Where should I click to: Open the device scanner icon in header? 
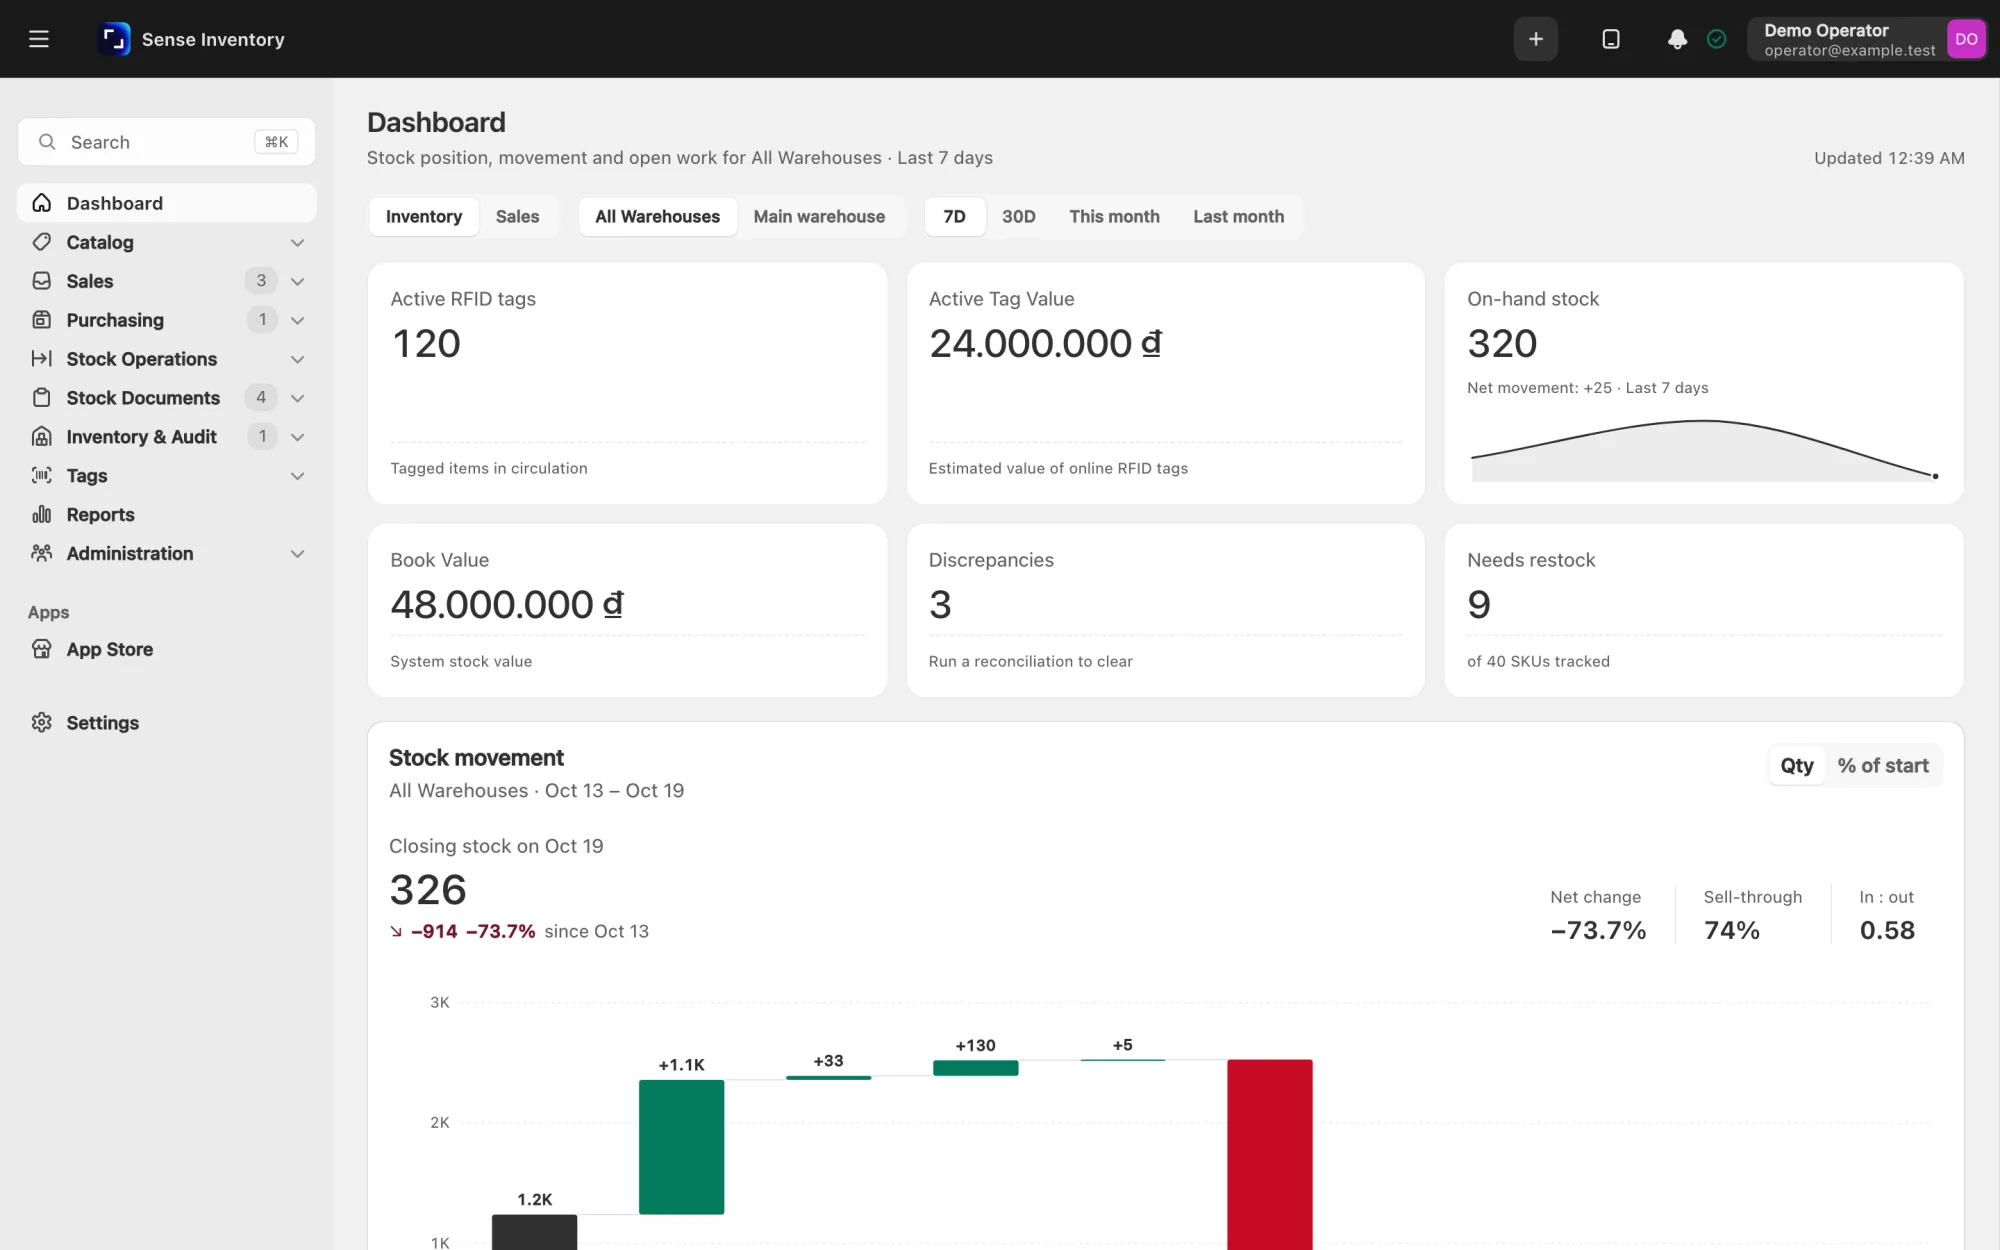coord(1611,39)
